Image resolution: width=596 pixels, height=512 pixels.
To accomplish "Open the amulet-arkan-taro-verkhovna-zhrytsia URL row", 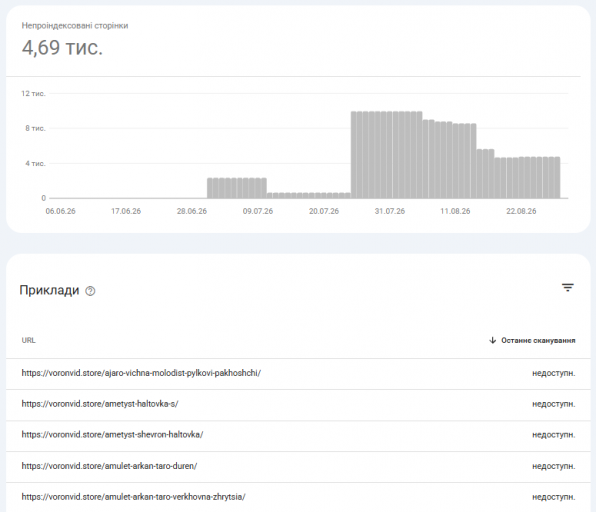I will (298, 498).
